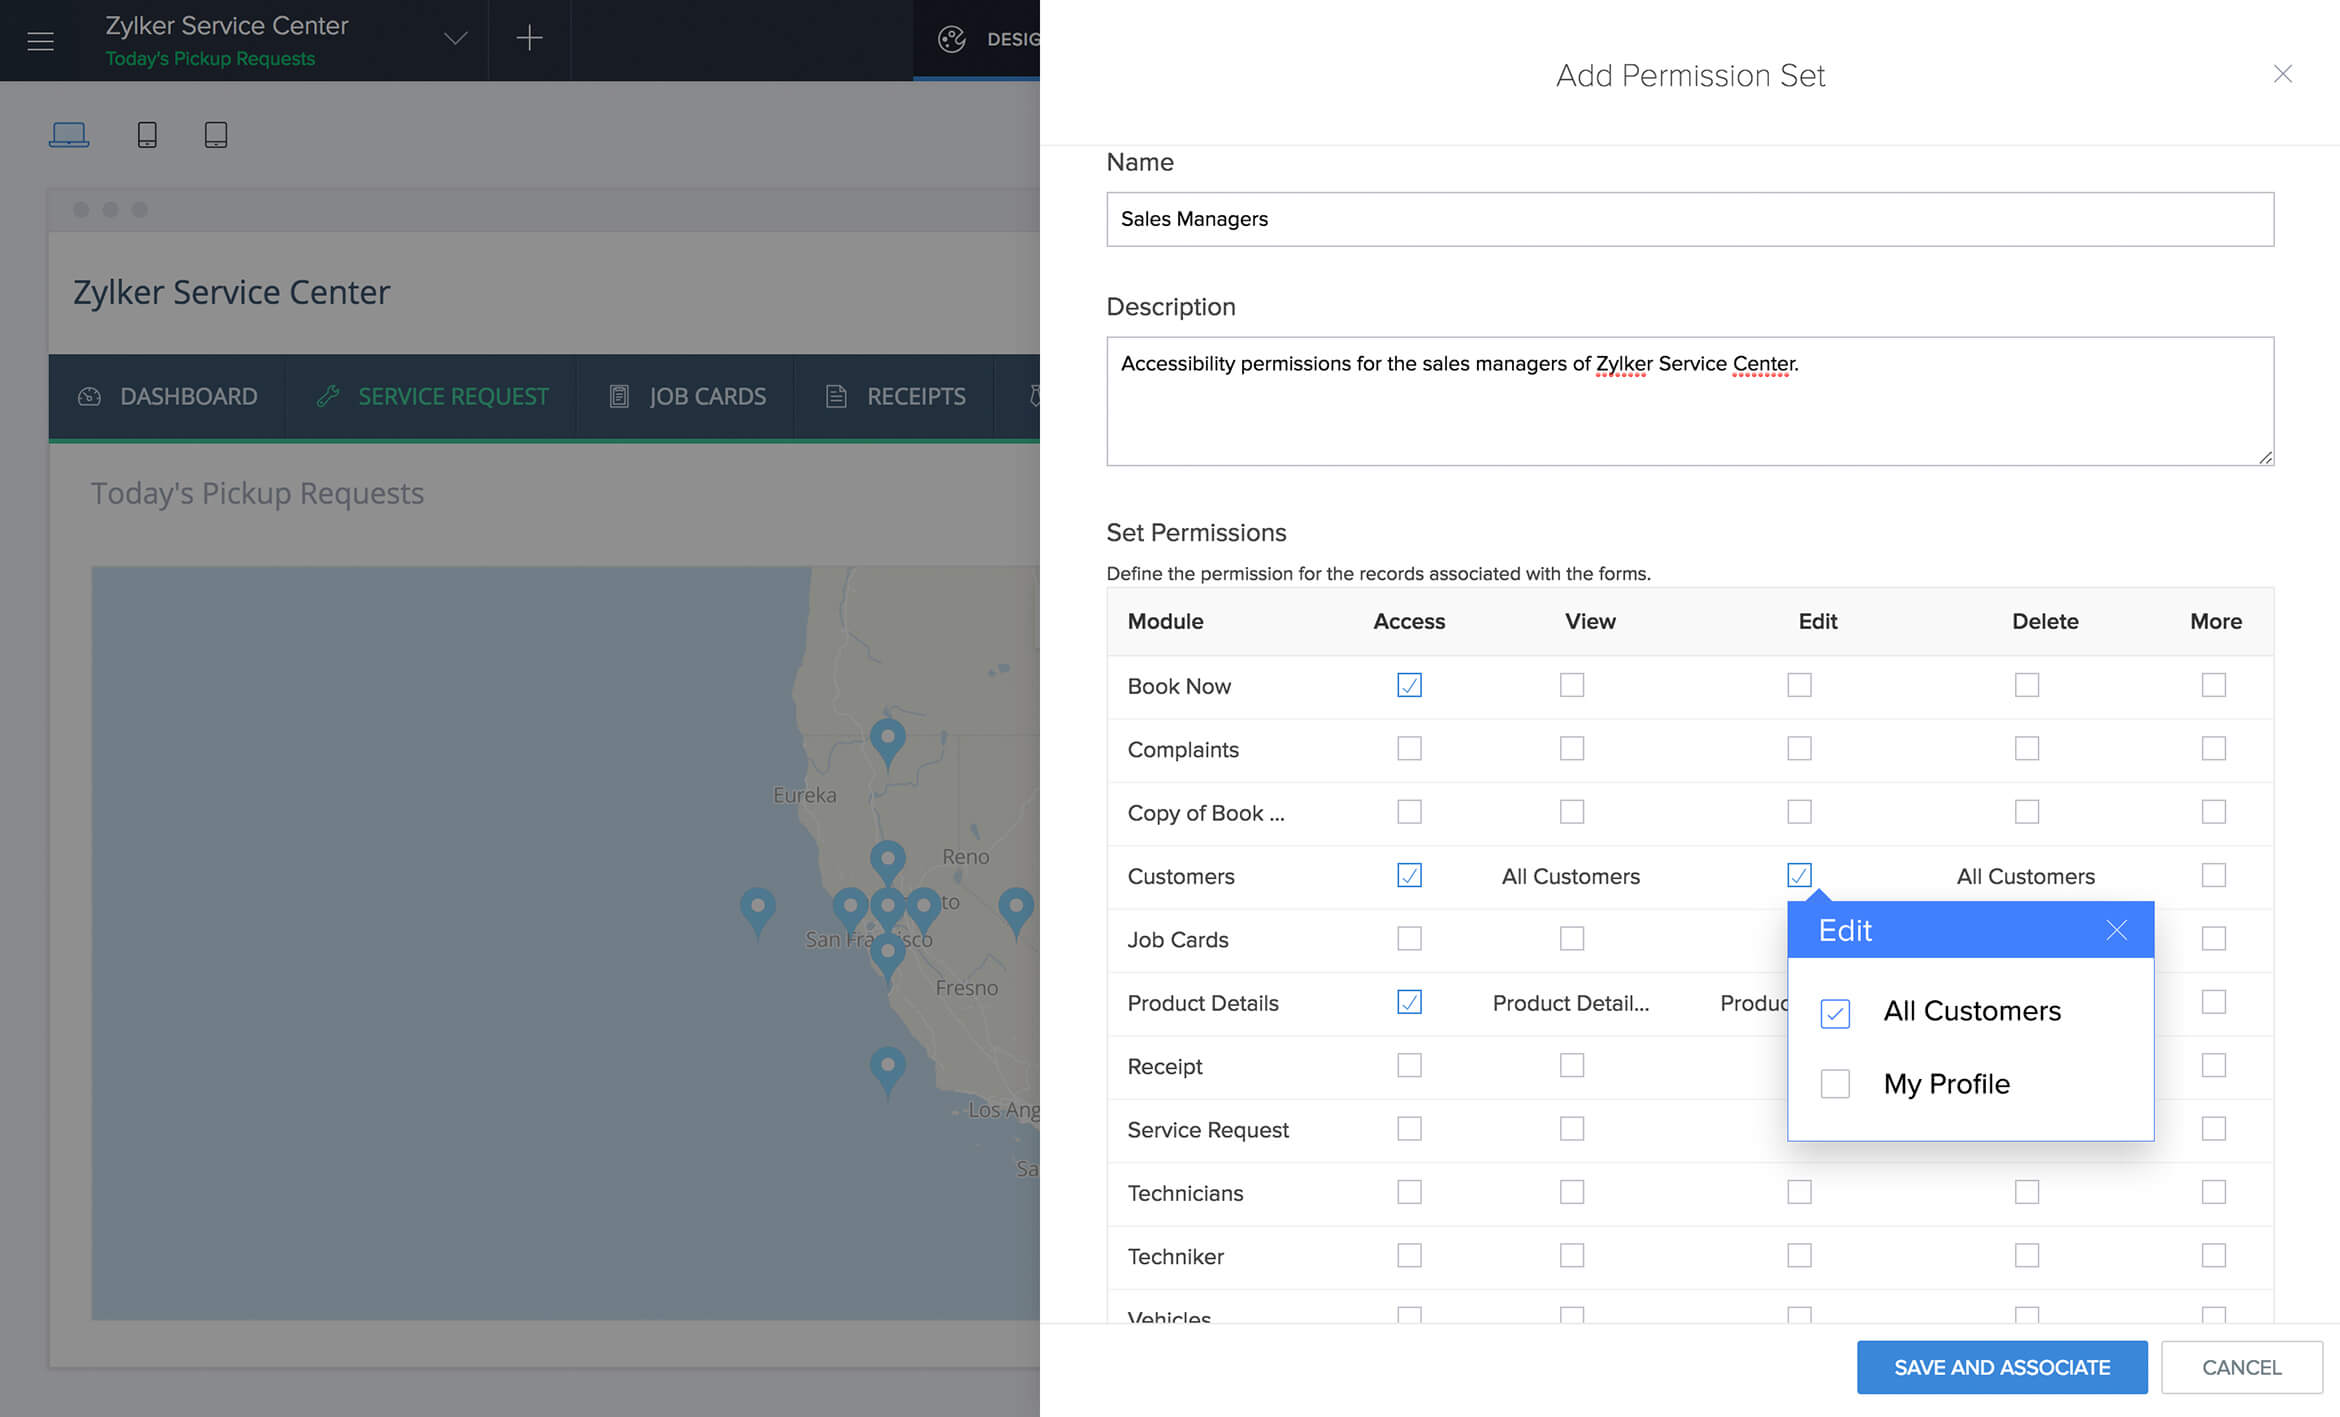
Task: Close the Edit popup
Action: (x=2116, y=930)
